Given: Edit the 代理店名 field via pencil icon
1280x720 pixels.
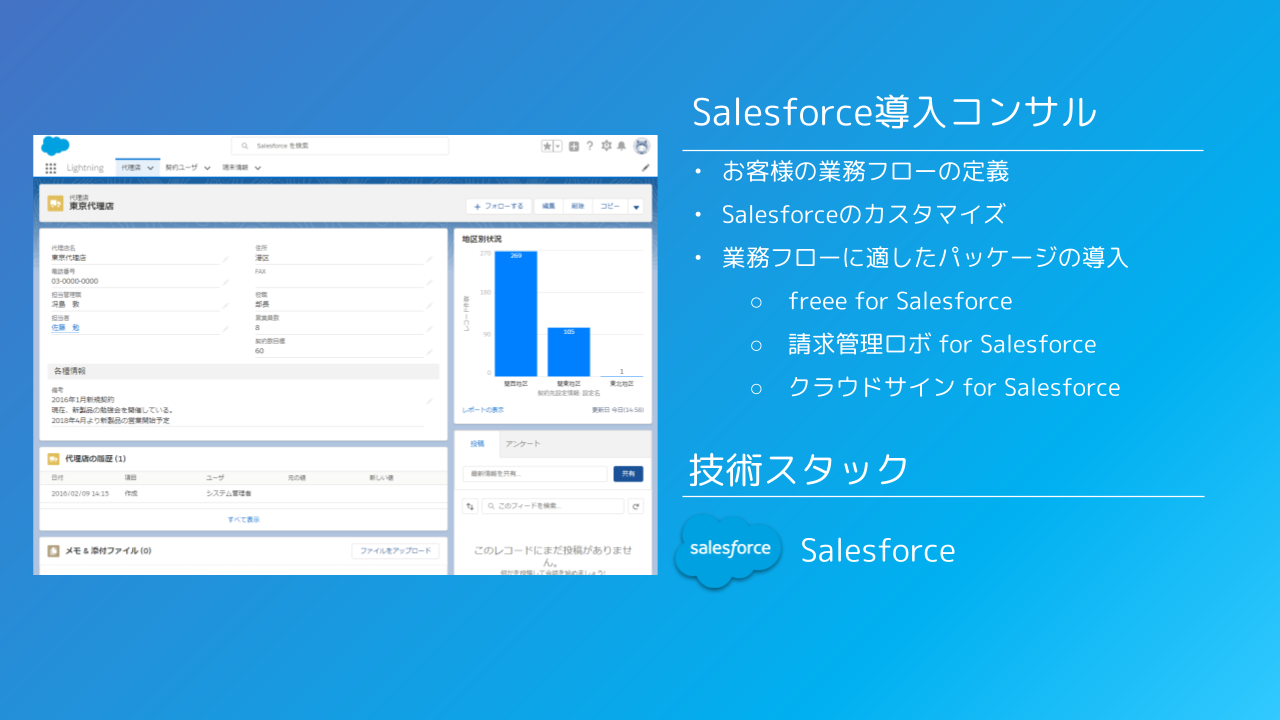Looking at the screenshot, I should coord(226,258).
